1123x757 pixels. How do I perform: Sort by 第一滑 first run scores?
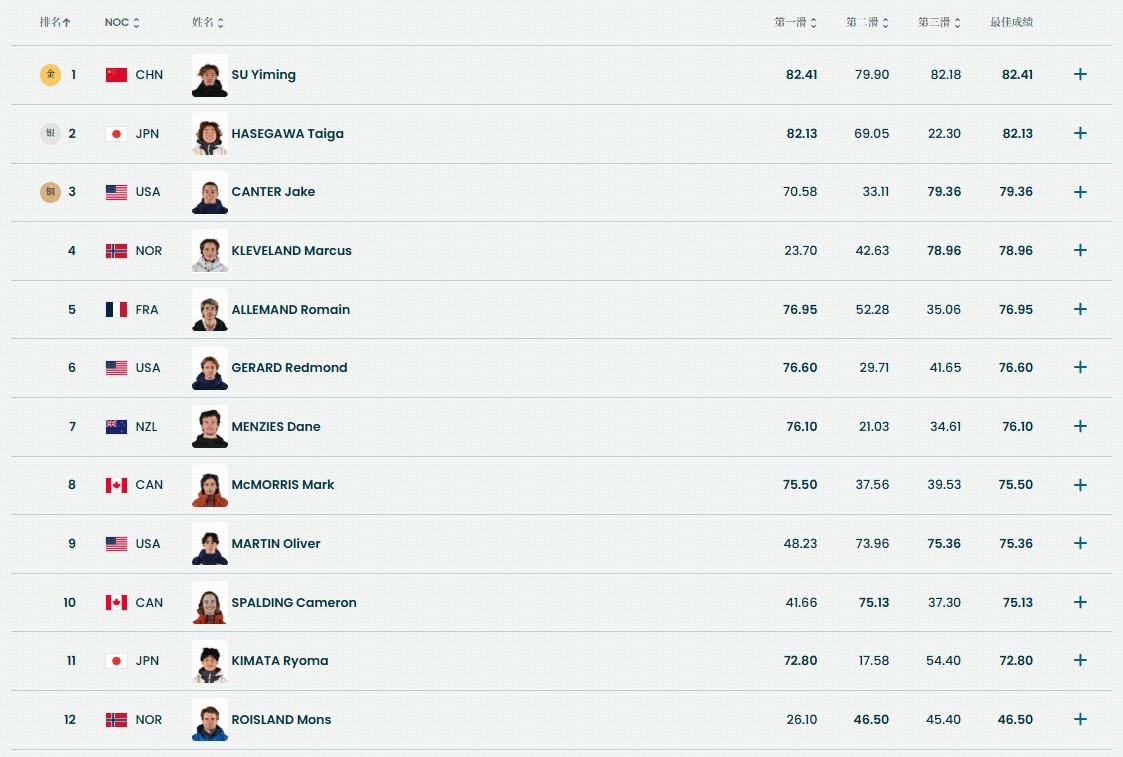click(796, 22)
